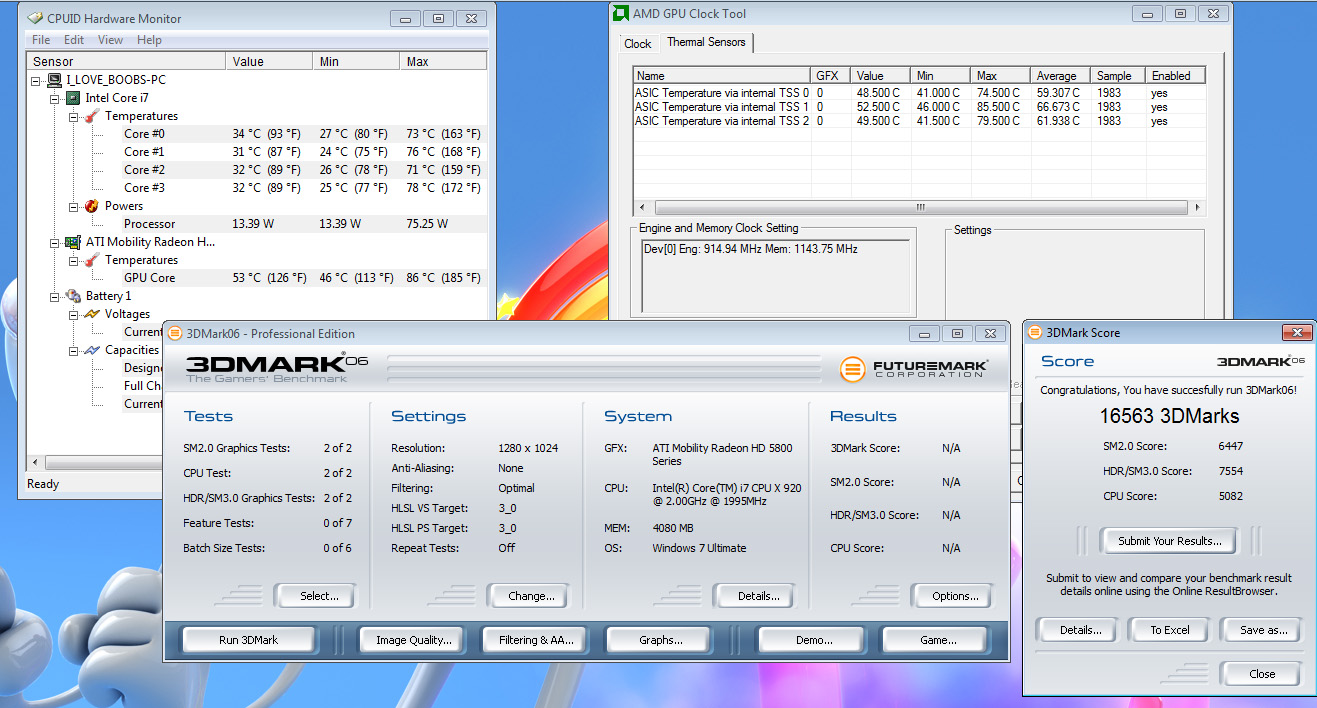Select the Thermal Sensors tab
The image size is (1317, 708).
click(x=706, y=42)
